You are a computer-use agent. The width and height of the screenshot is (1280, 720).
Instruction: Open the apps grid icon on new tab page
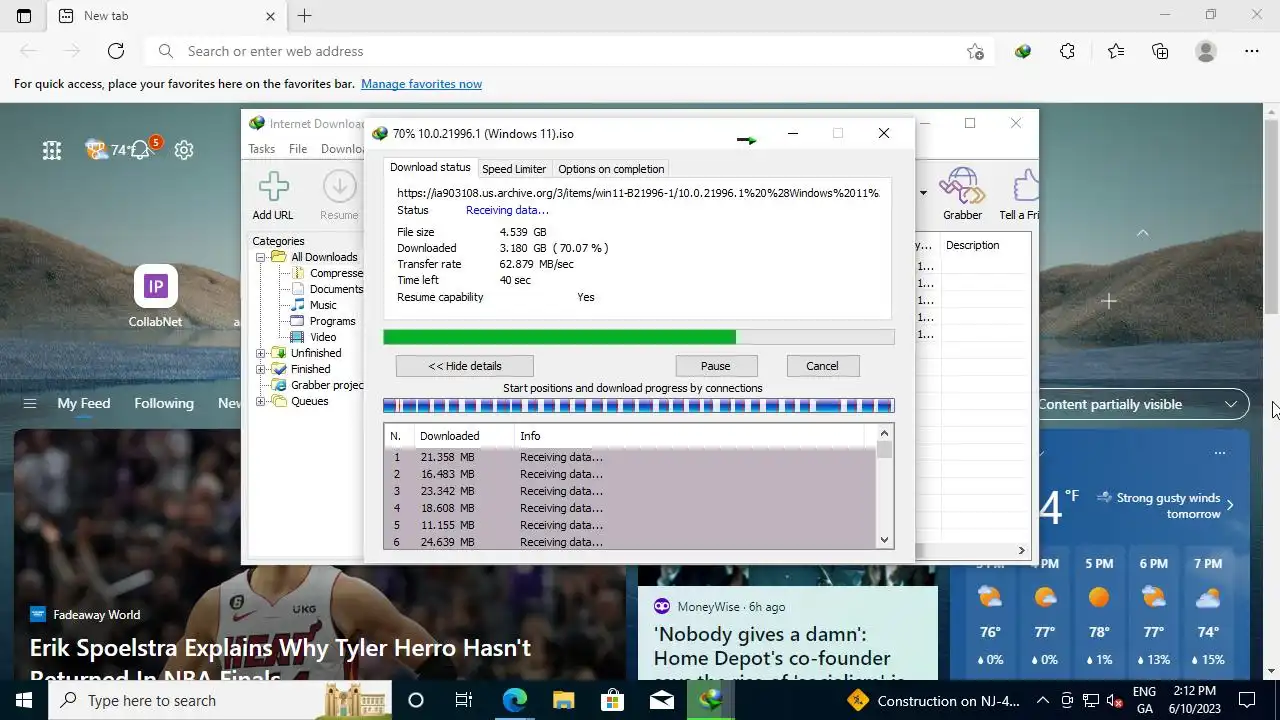click(x=52, y=150)
